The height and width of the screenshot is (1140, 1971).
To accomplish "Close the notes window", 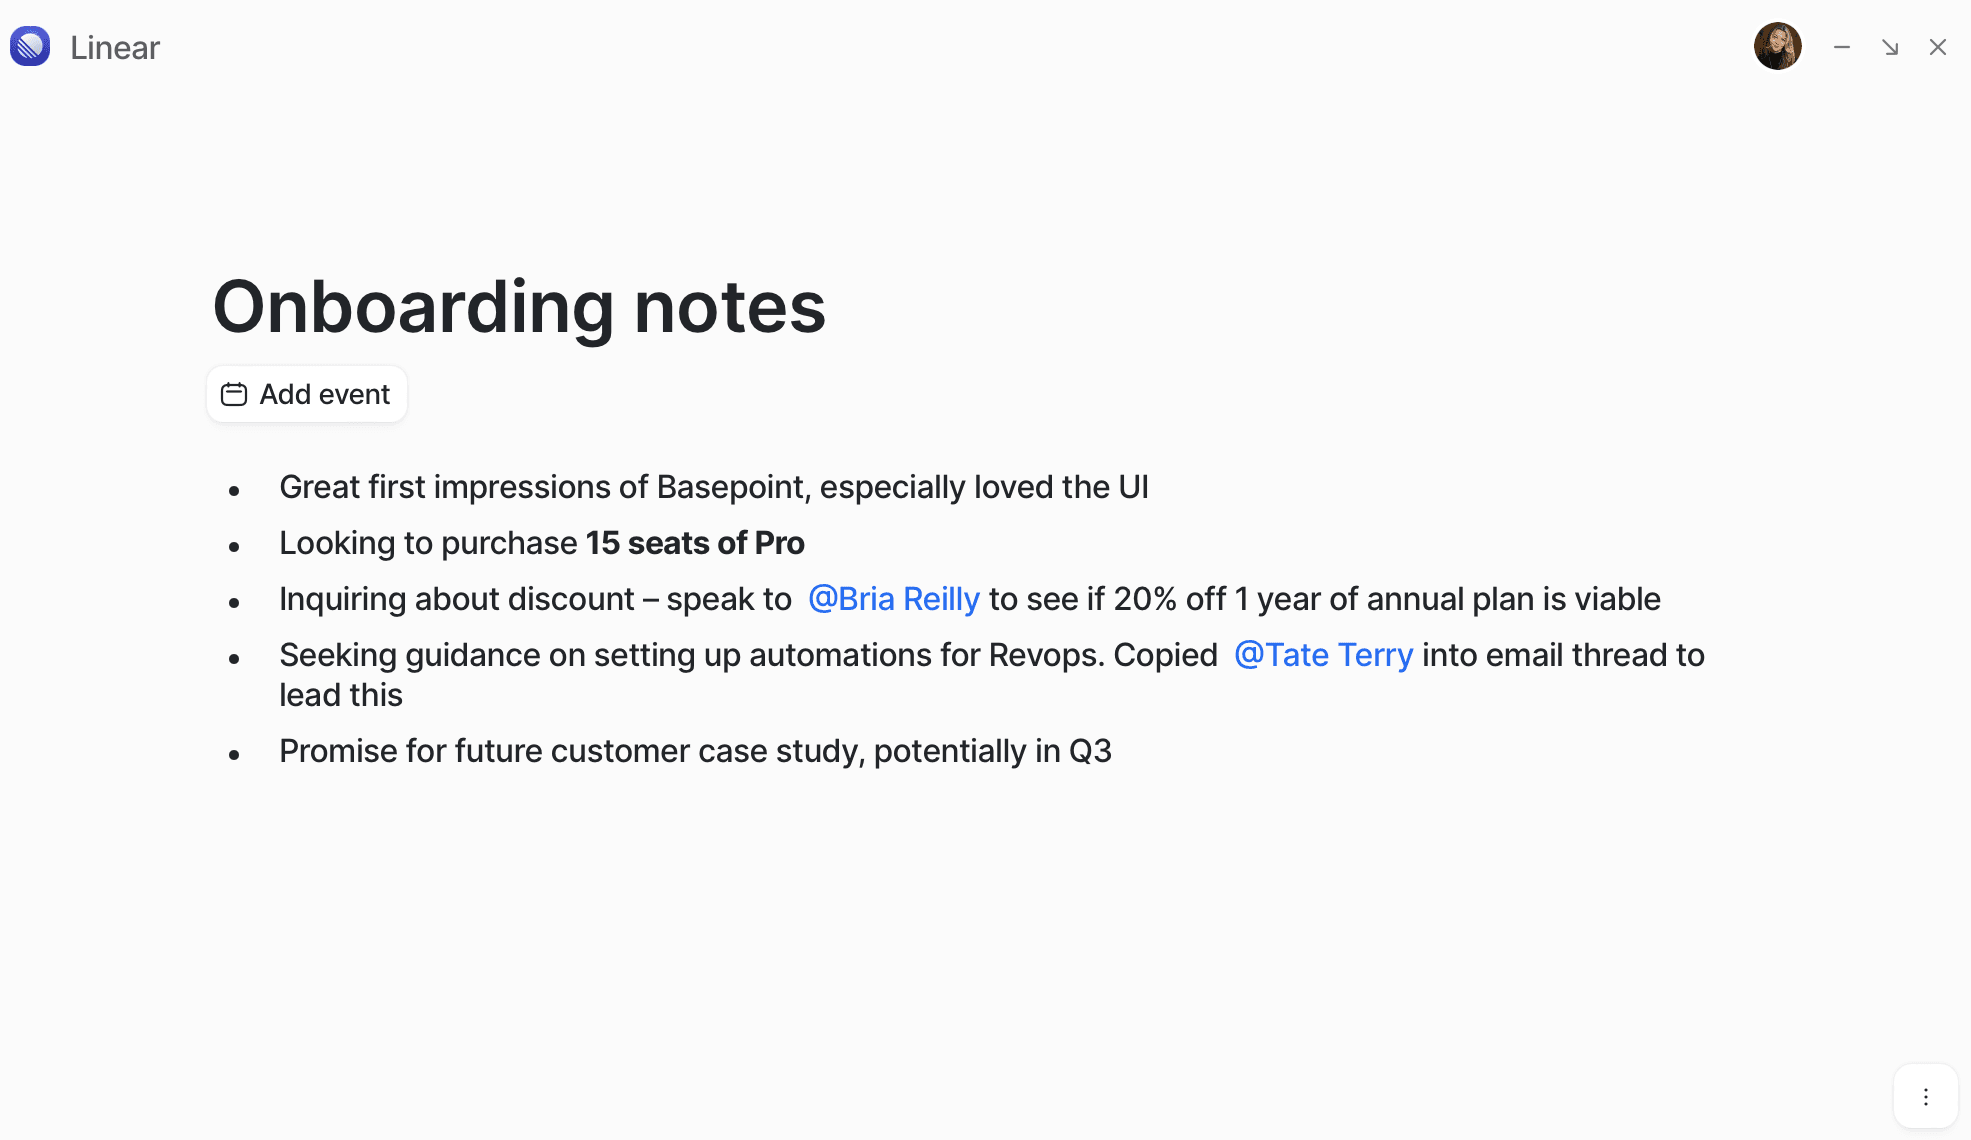I will click(x=1937, y=47).
